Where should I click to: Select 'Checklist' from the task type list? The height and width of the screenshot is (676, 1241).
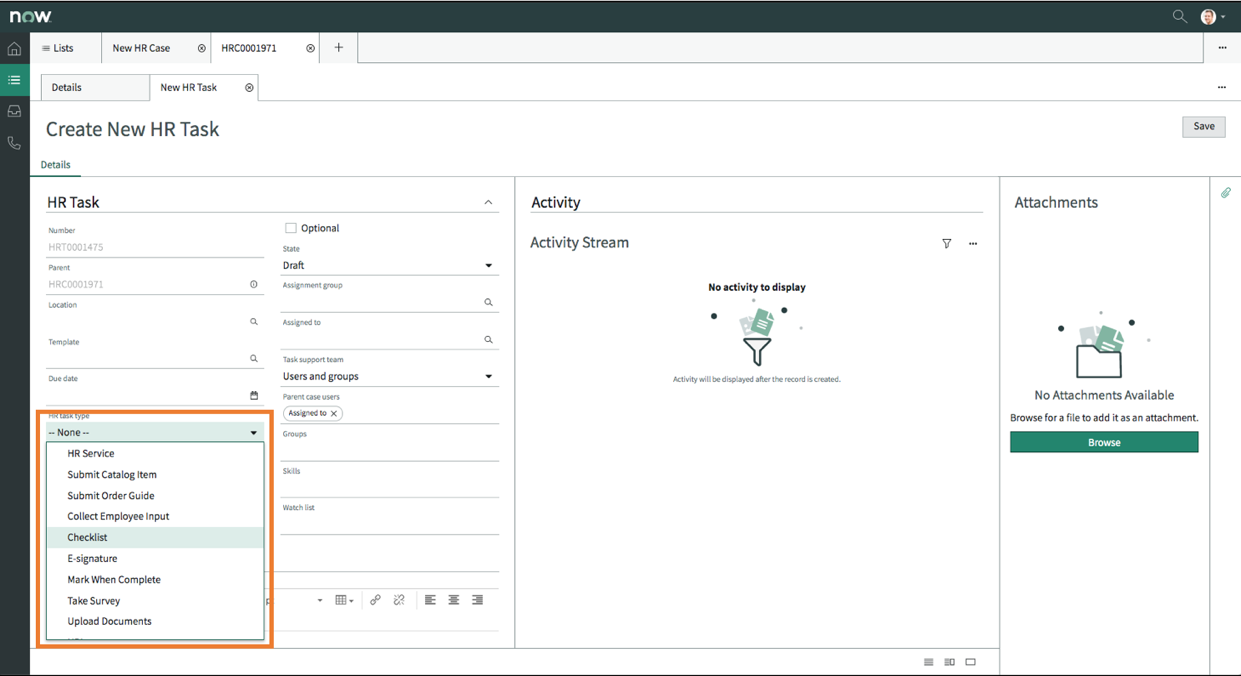click(x=155, y=537)
